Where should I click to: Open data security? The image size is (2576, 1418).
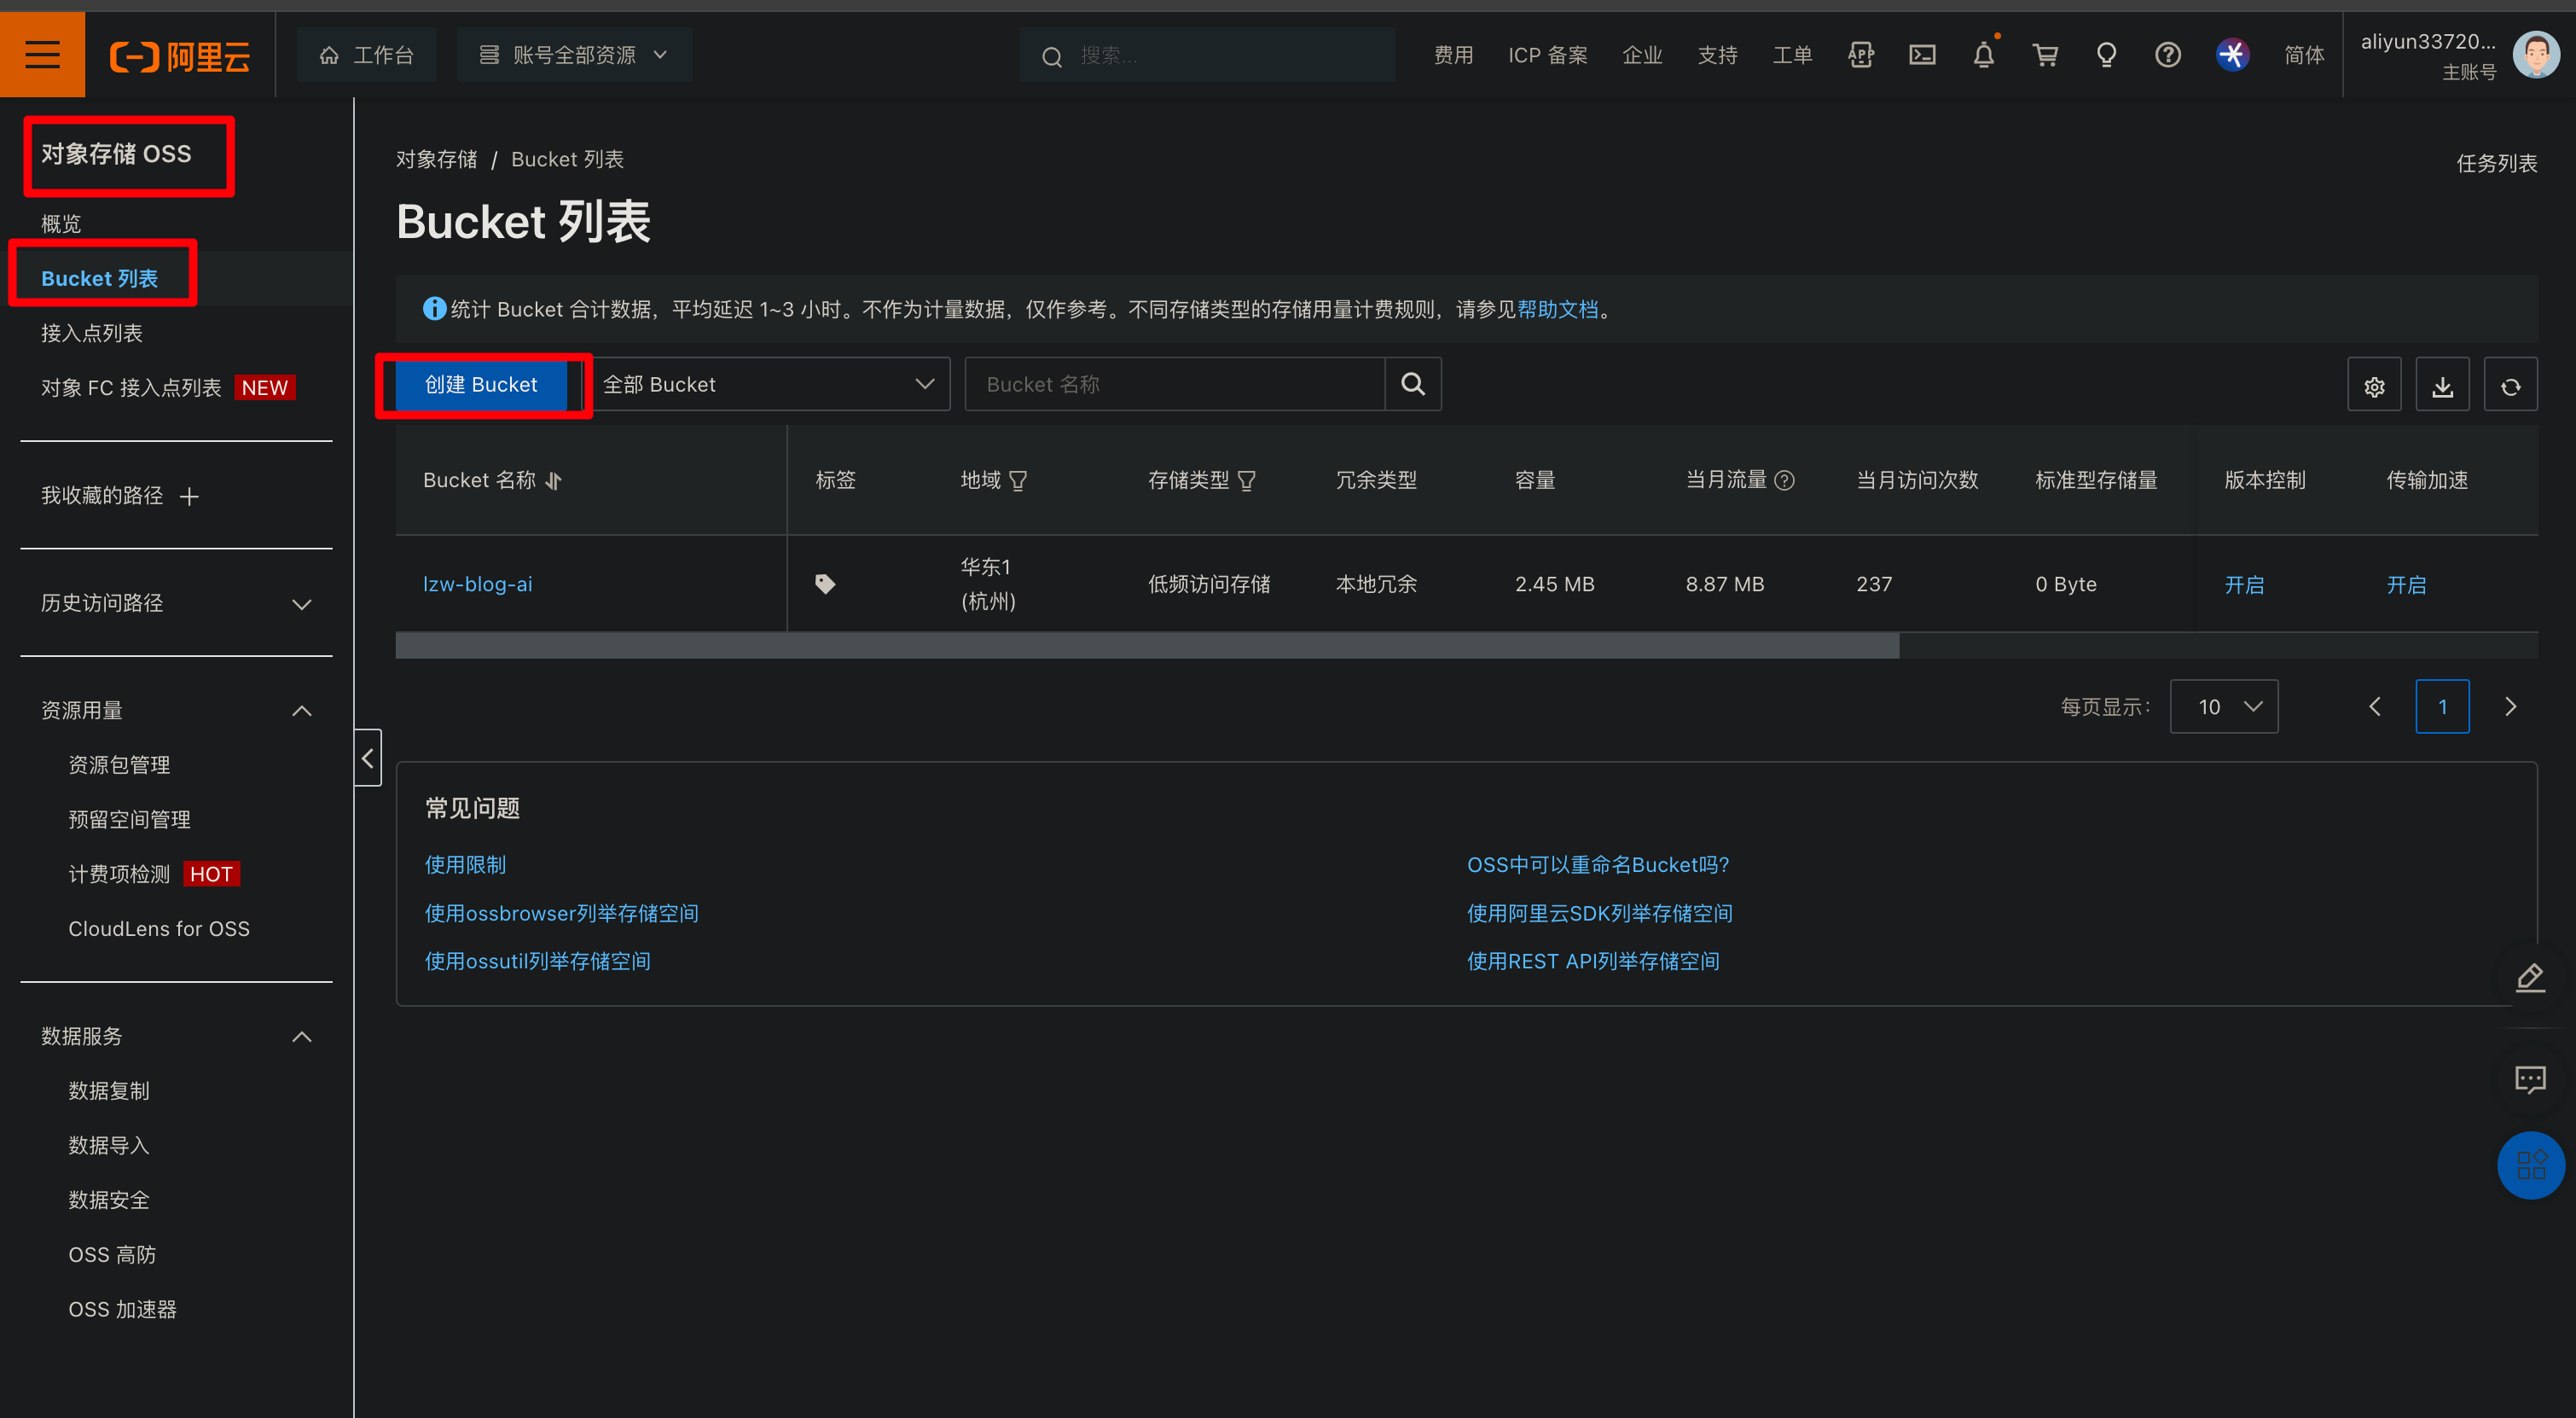point(109,1200)
